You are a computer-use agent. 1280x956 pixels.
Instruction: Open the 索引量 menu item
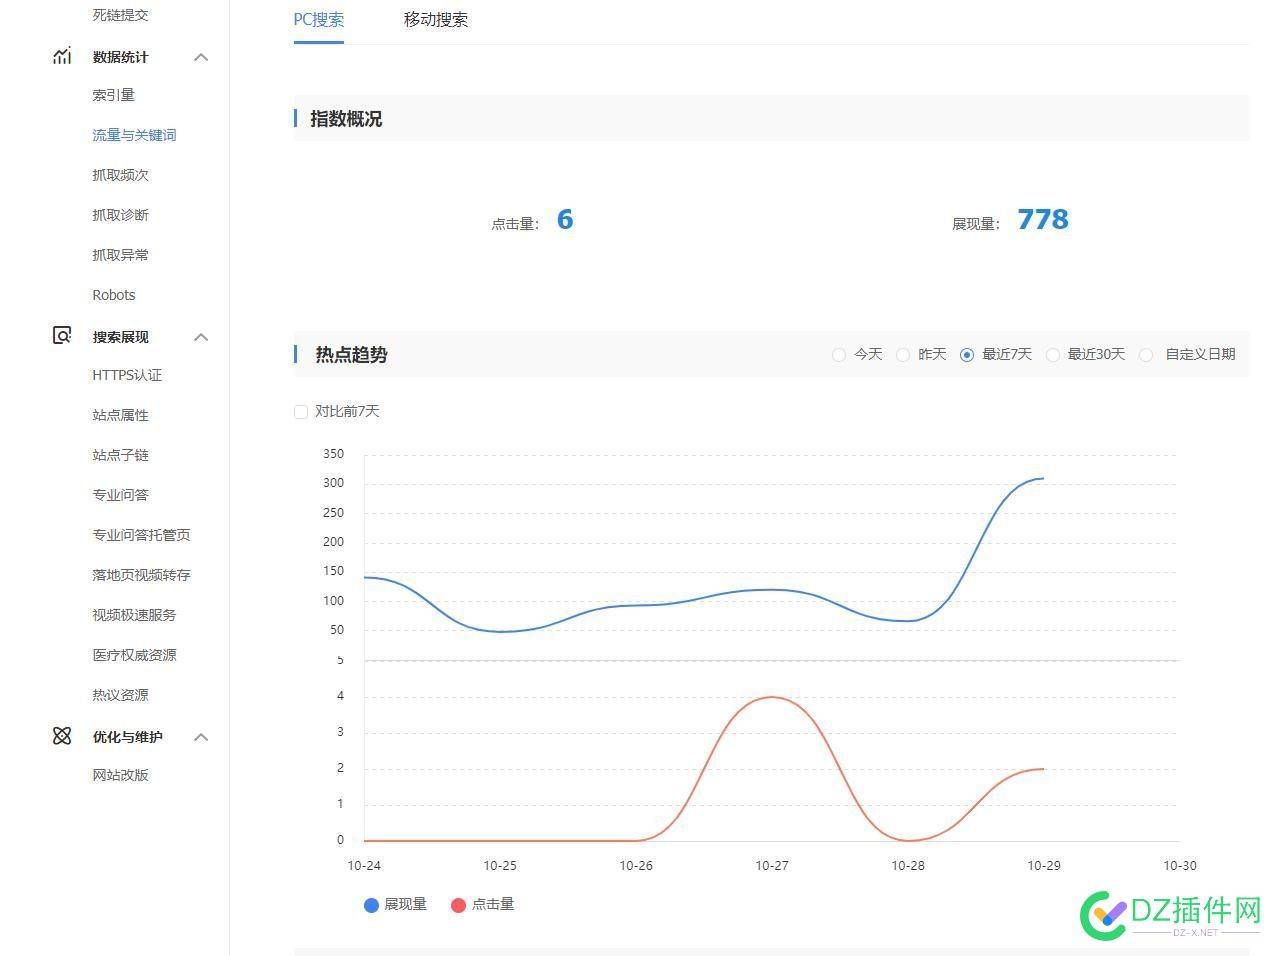tap(113, 95)
